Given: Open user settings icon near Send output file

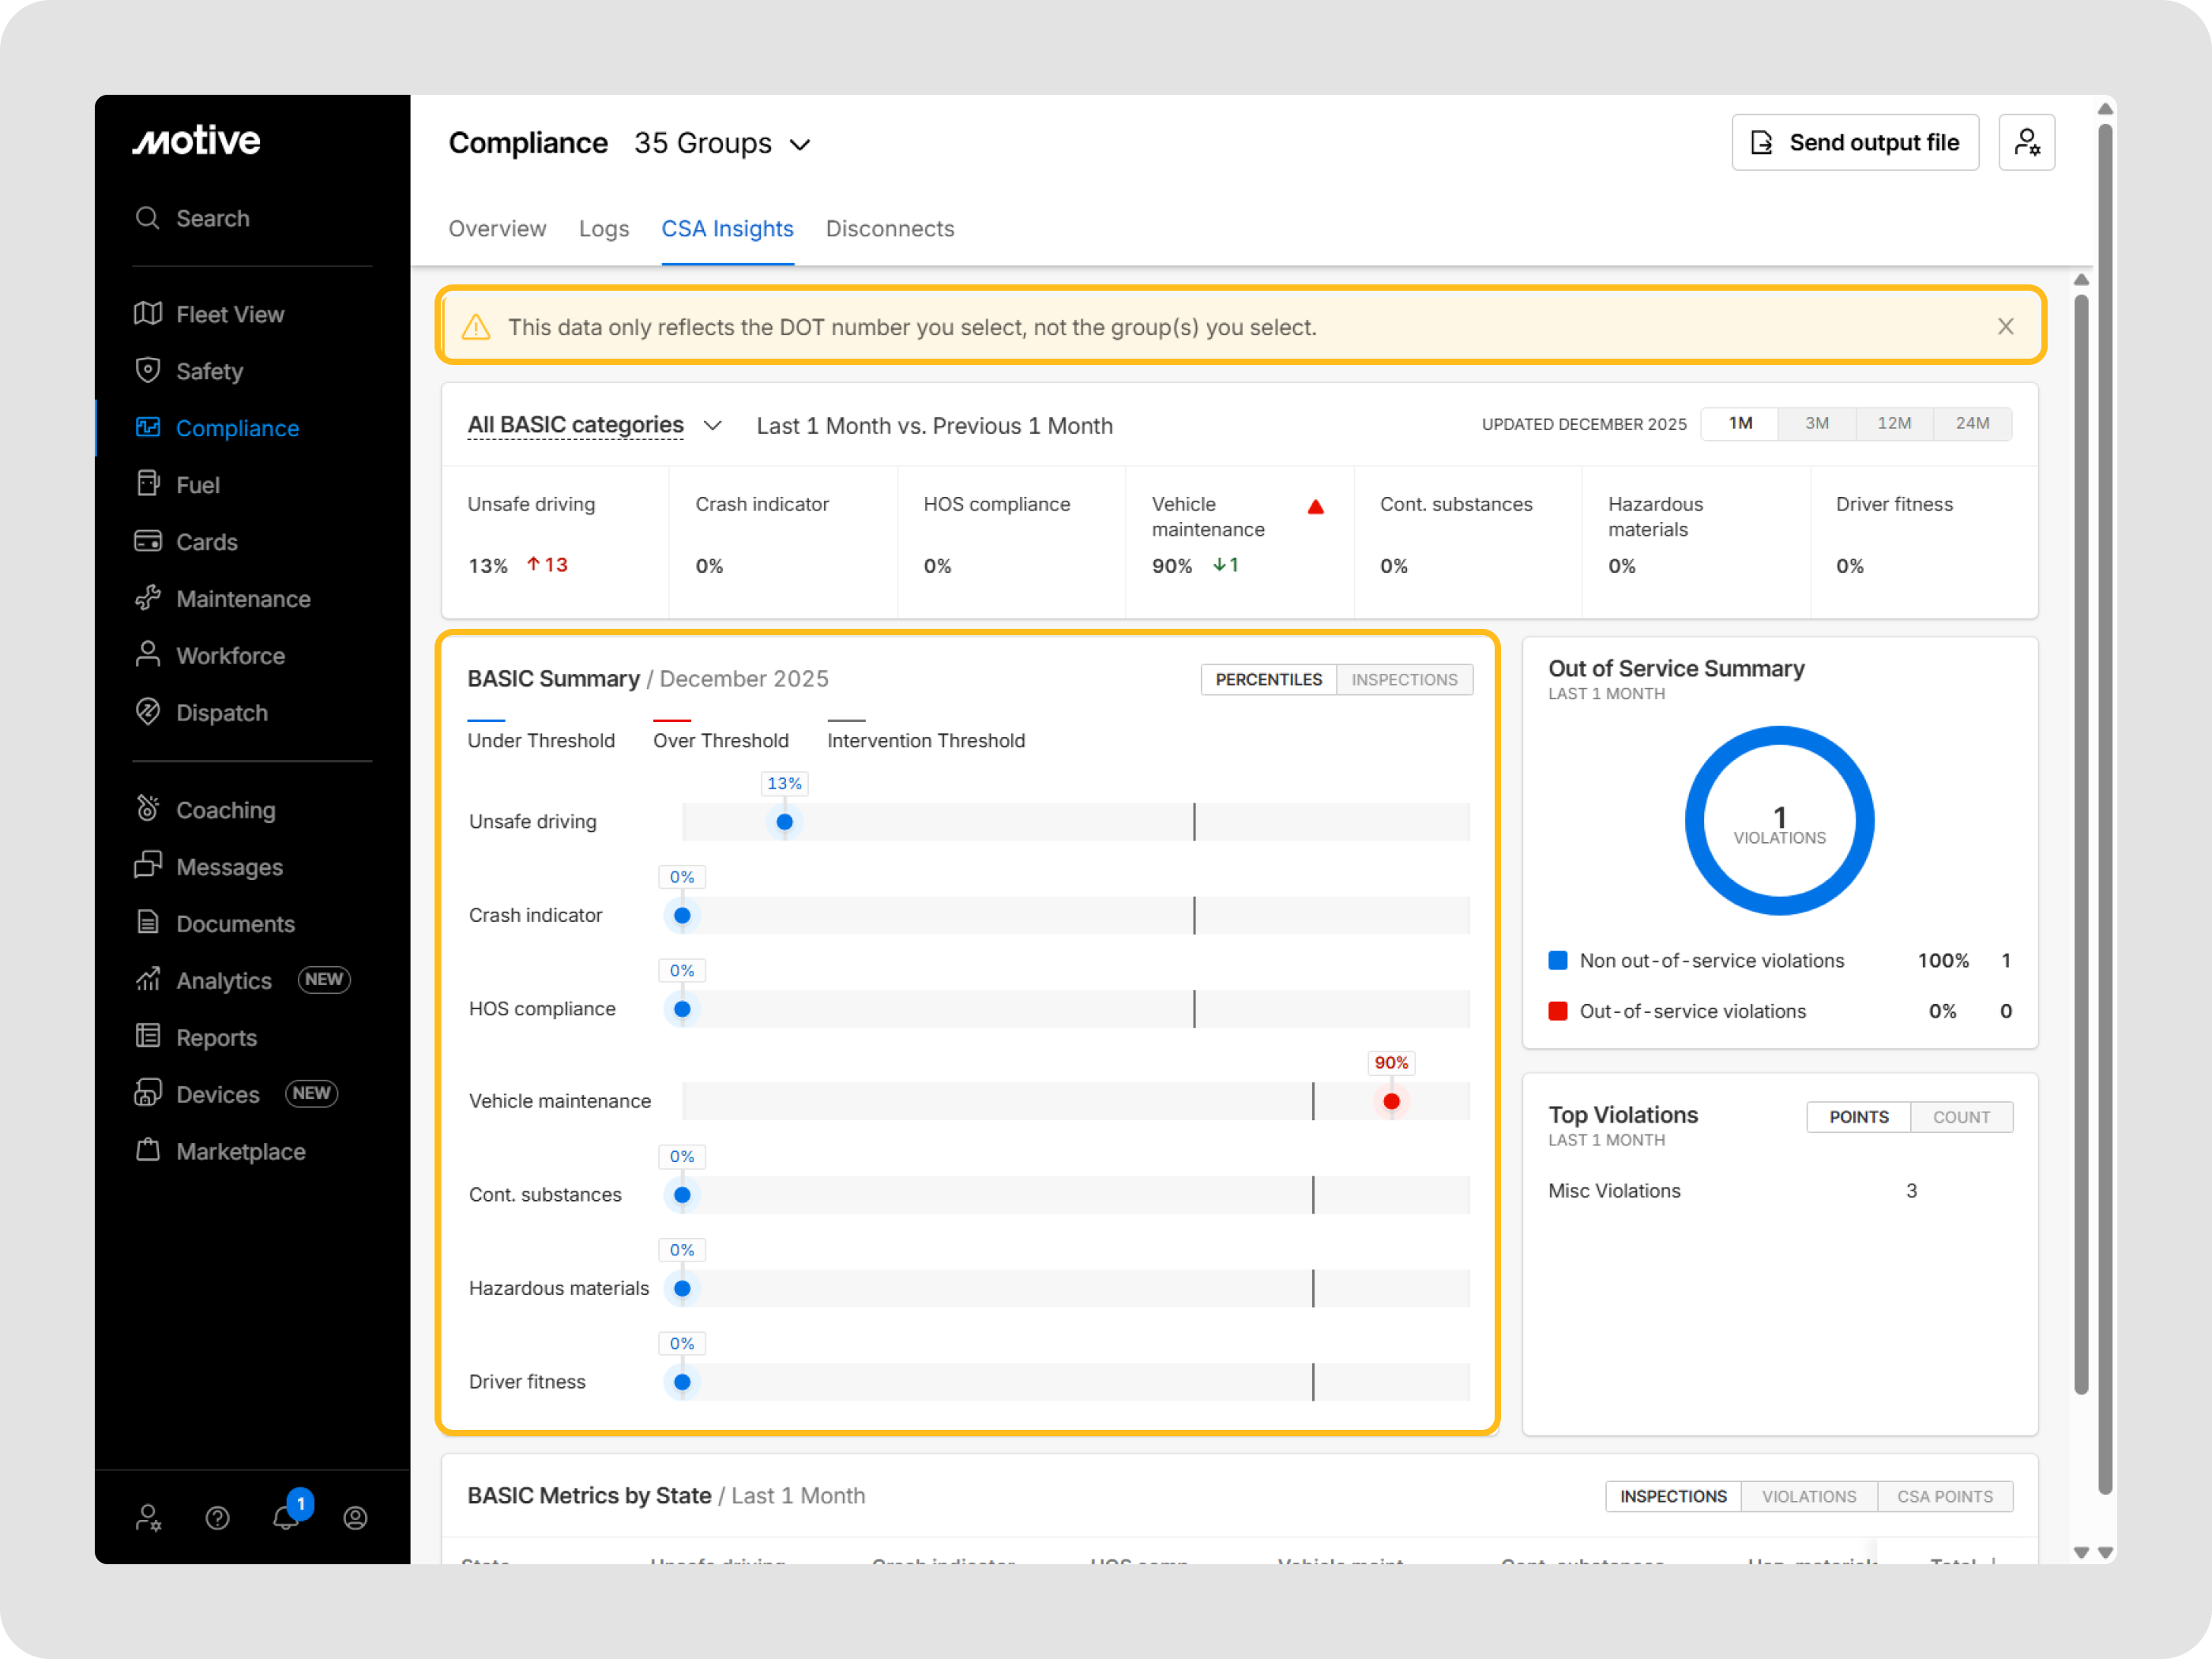Looking at the screenshot, I should coord(2026,143).
